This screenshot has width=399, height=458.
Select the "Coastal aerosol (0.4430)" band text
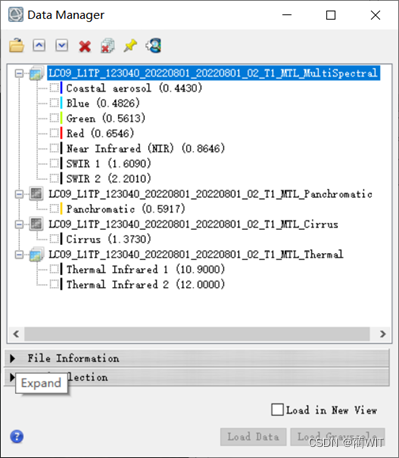(x=134, y=88)
